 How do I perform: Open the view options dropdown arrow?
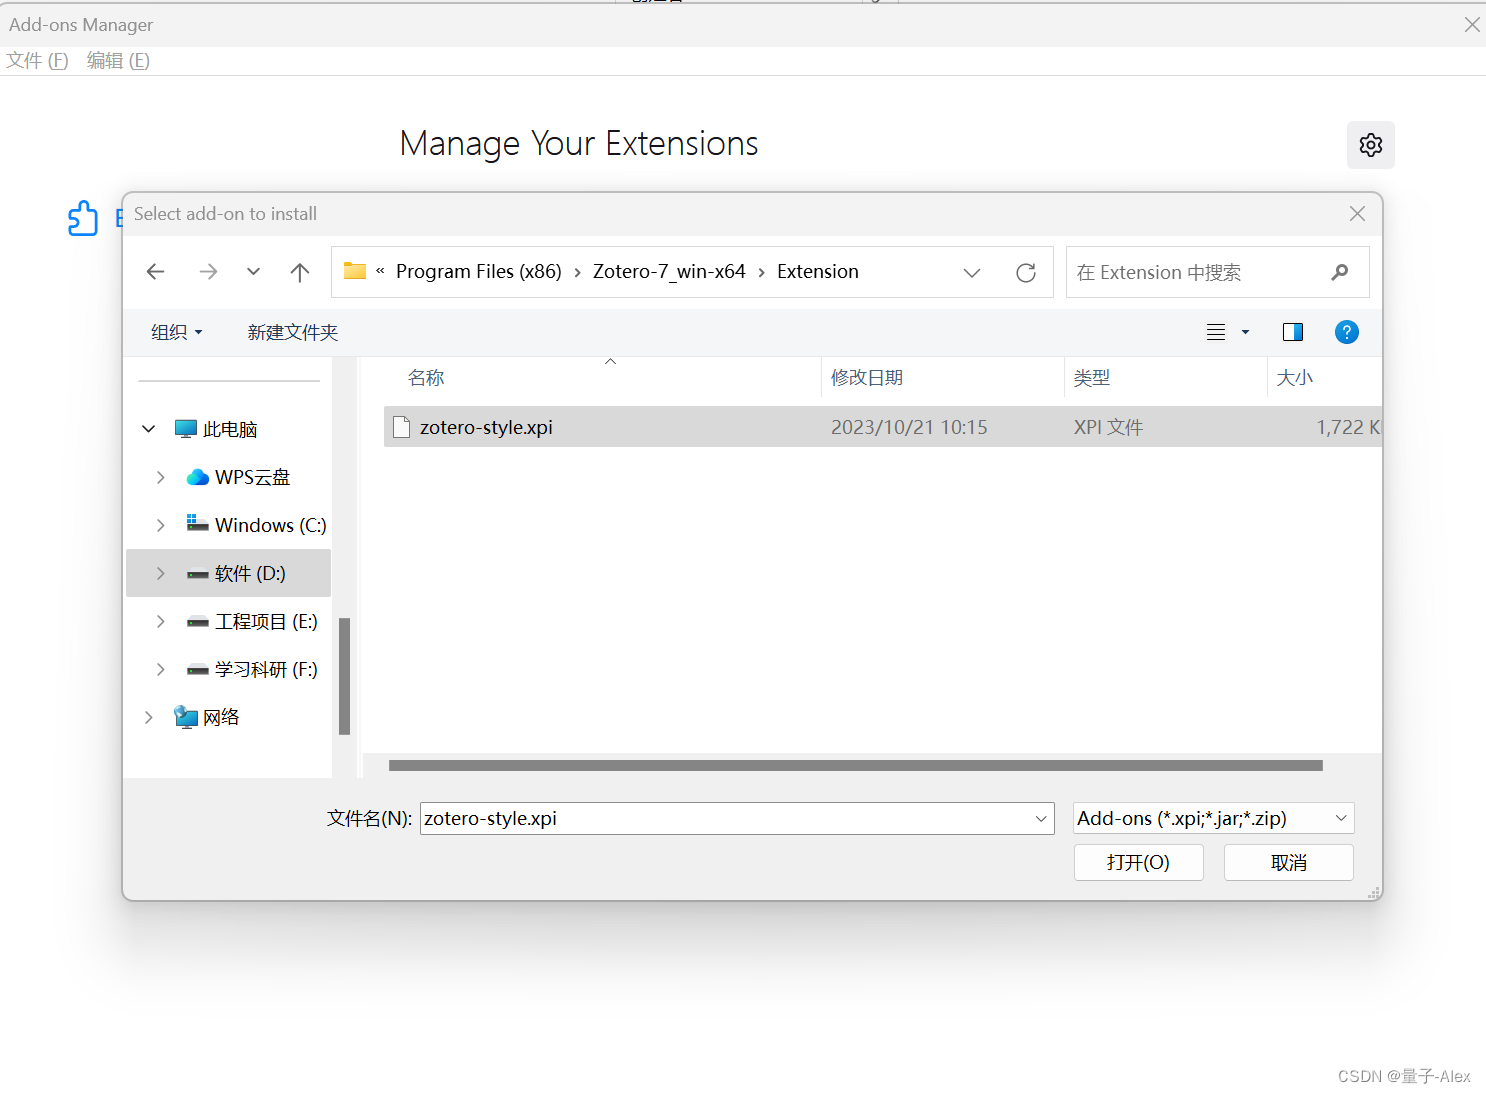(1245, 332)
